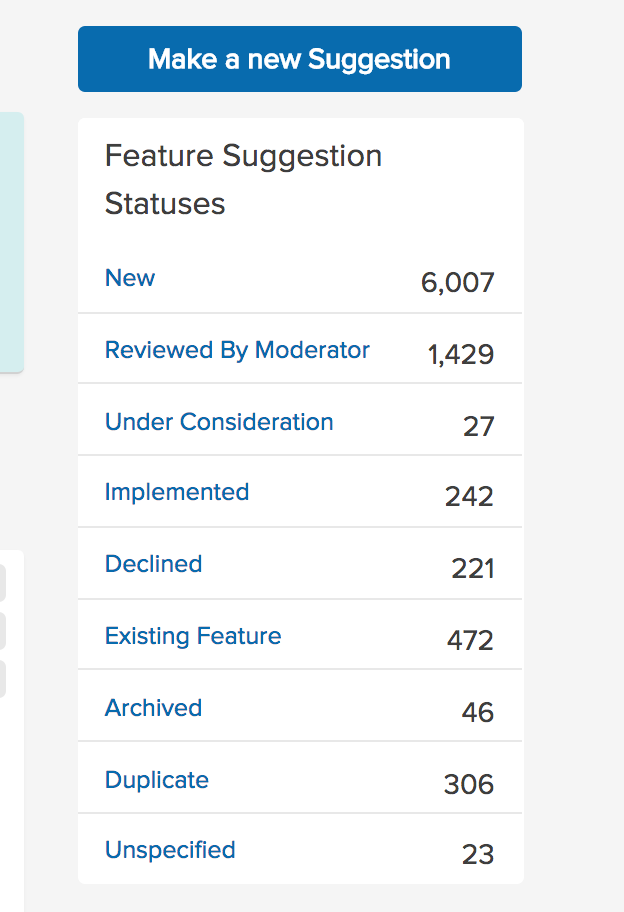624x912 pixels.
Task: View suggestions Under Consideration
Action: click(x=219, y=422)
